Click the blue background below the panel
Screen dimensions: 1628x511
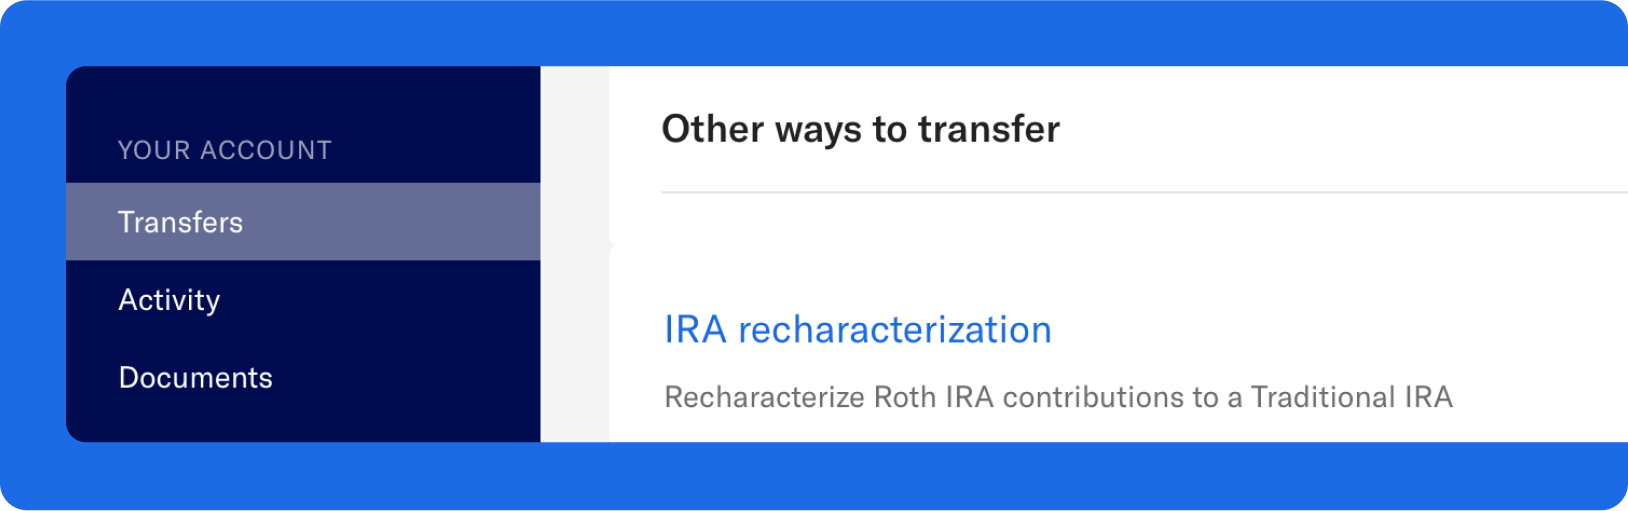pyautogui.click(x=814, y=476)
